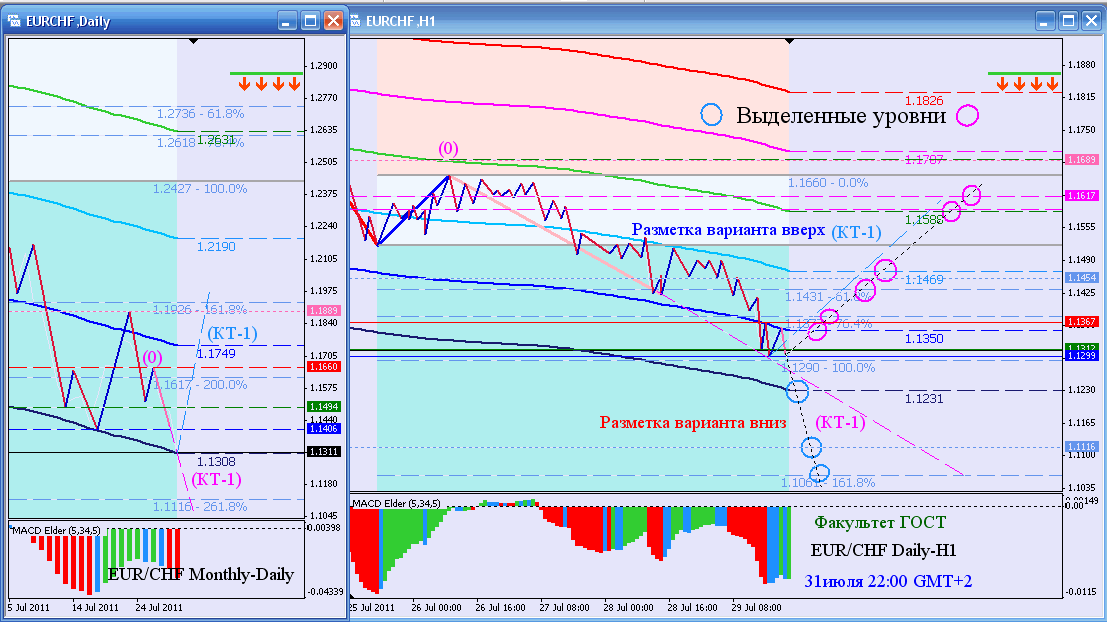Click the magenta 1.1617 price tag in H1 chart
The height and width of the screenshot is (622, 1107).
[x=1082, y=196]
